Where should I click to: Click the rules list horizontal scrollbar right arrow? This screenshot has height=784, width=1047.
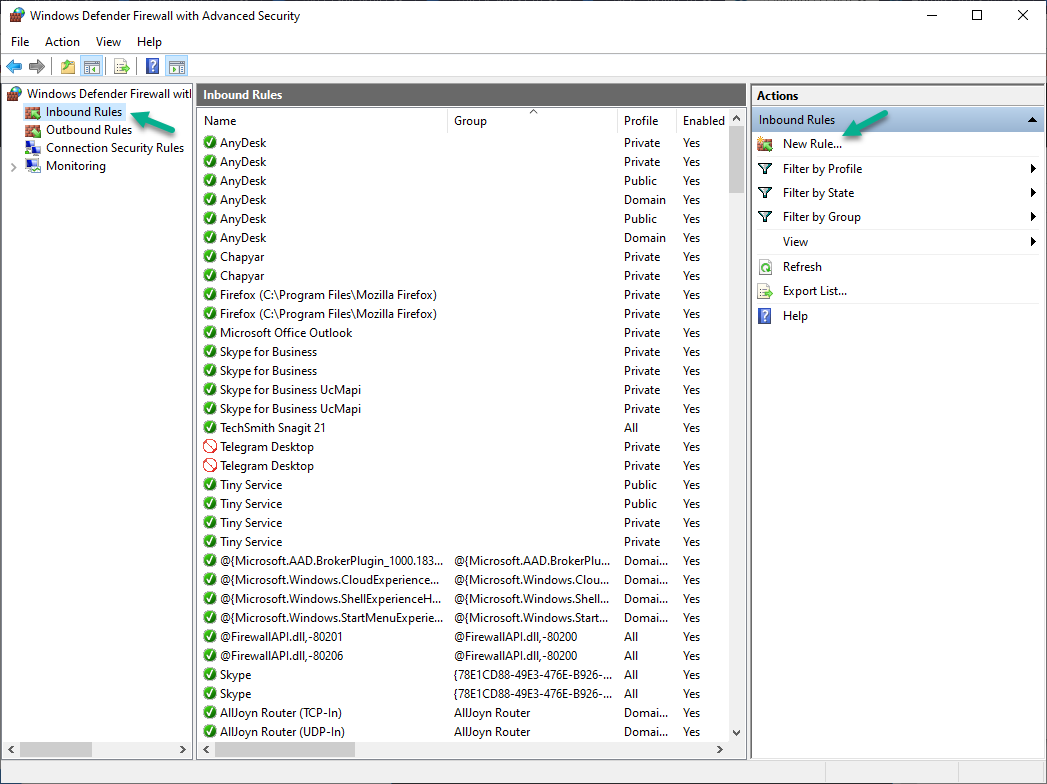pos(719,750)
